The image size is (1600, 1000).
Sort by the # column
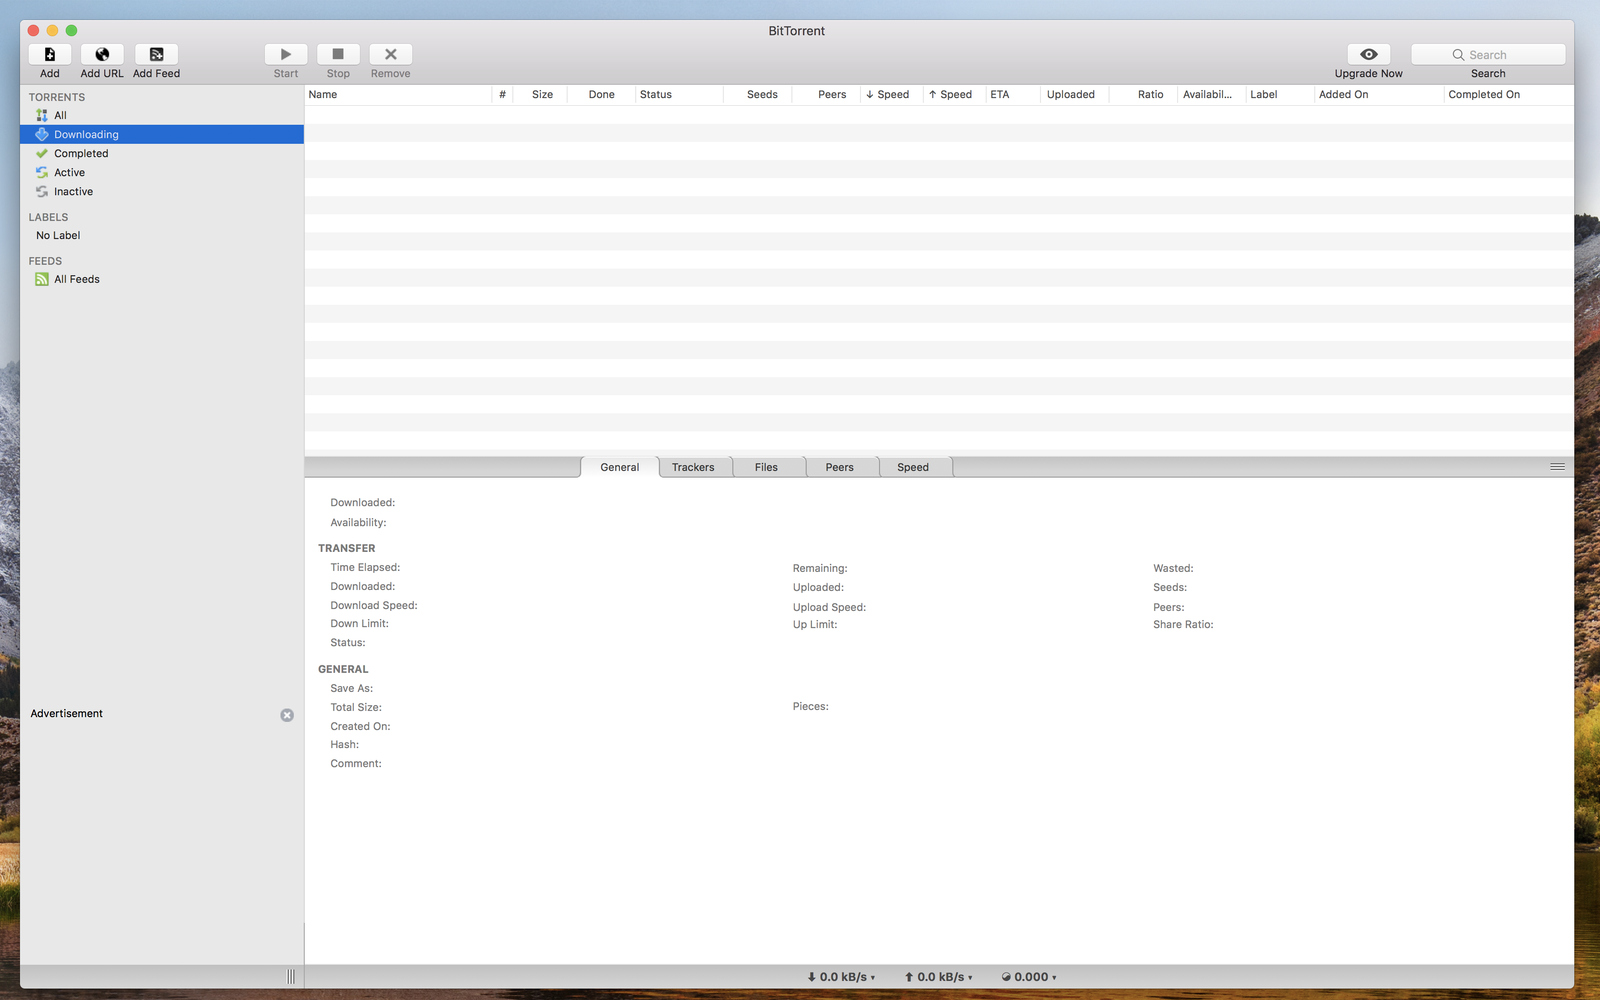(502, 94)
